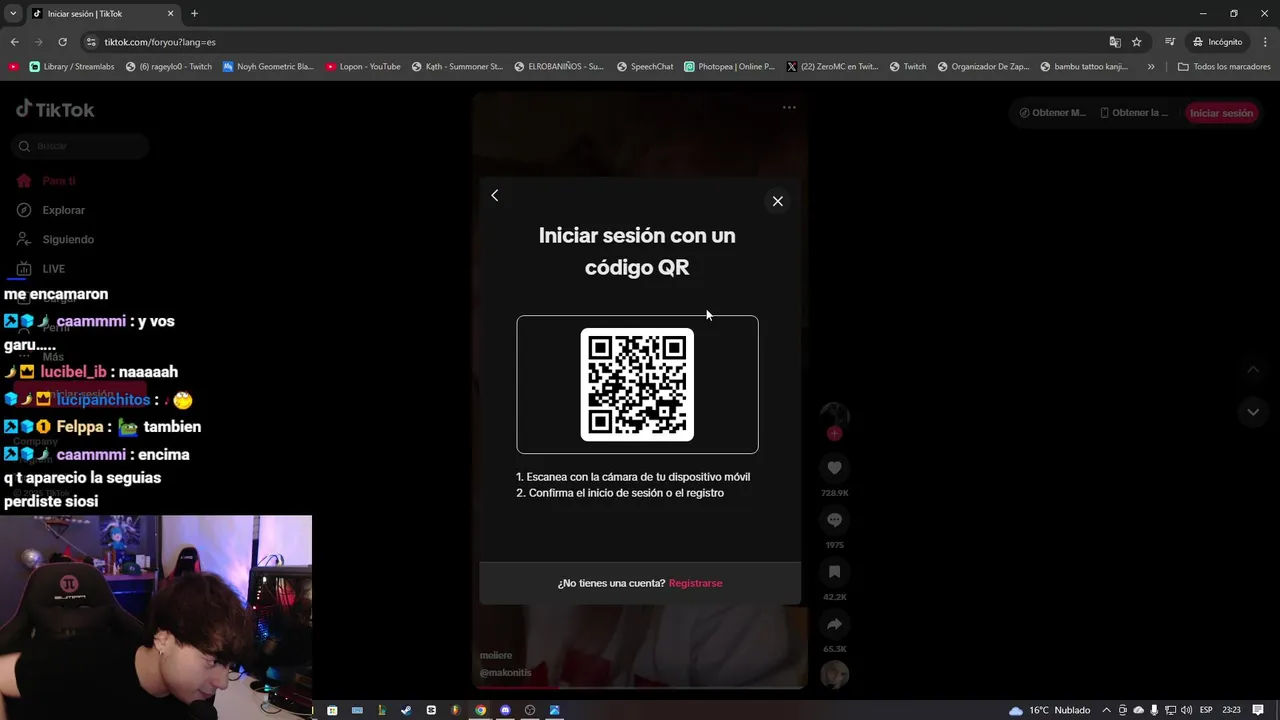Click the Obtener M... button
This screenshot has width=1280, height=720.
coord(1052,113)
